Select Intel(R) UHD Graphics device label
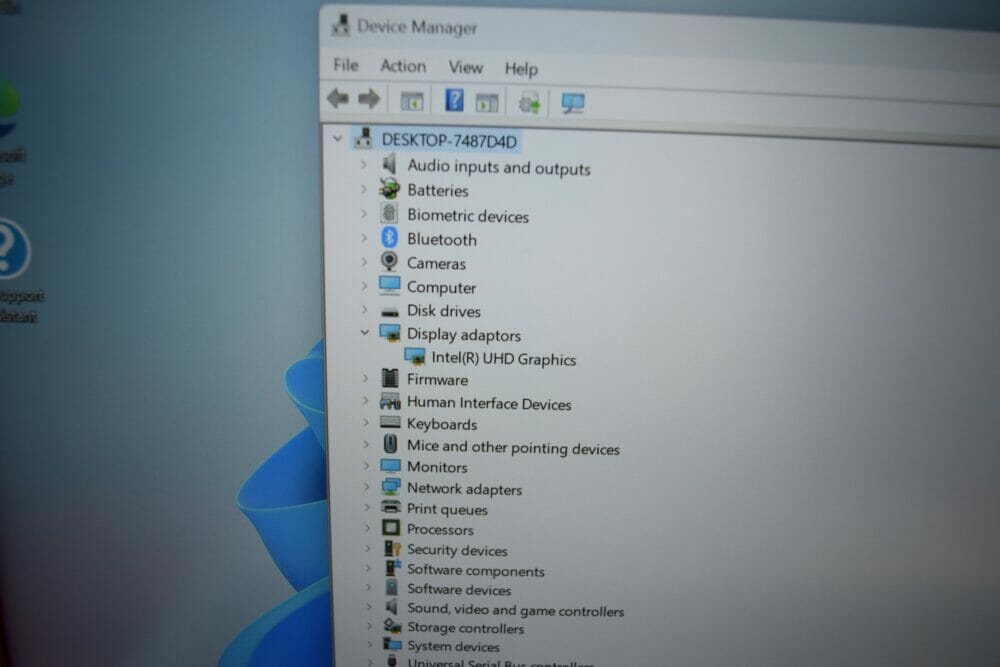 (x=503, y=359)
